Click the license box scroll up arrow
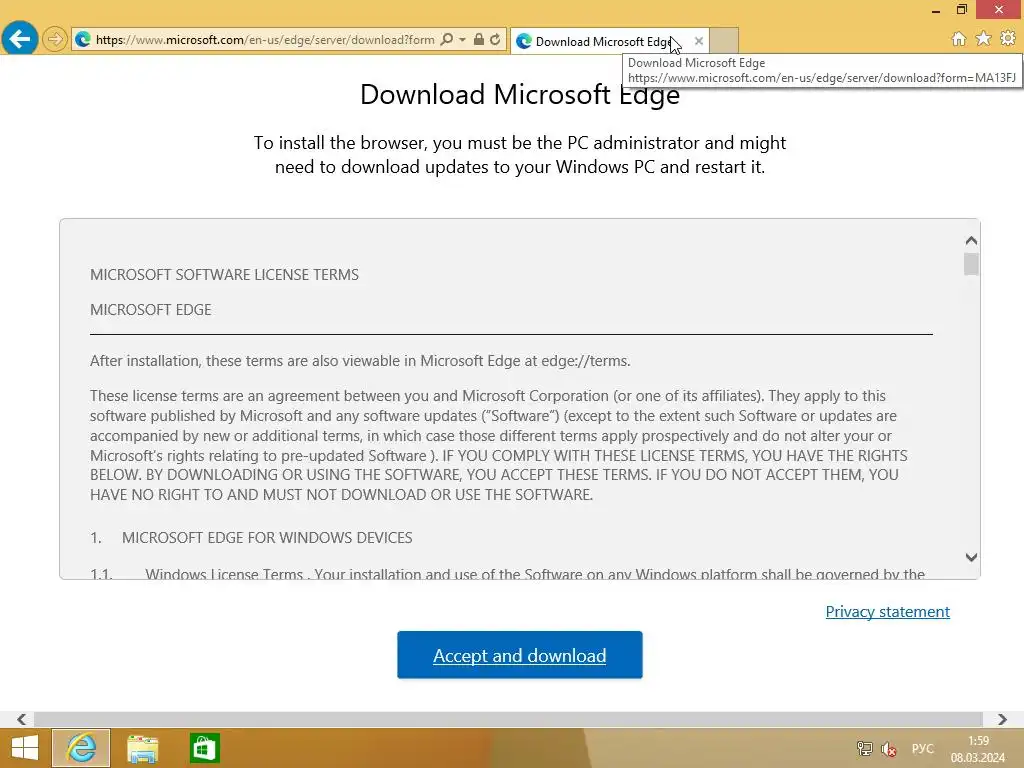This screenshot has width=1024, height=768. [x=971, y=241]
